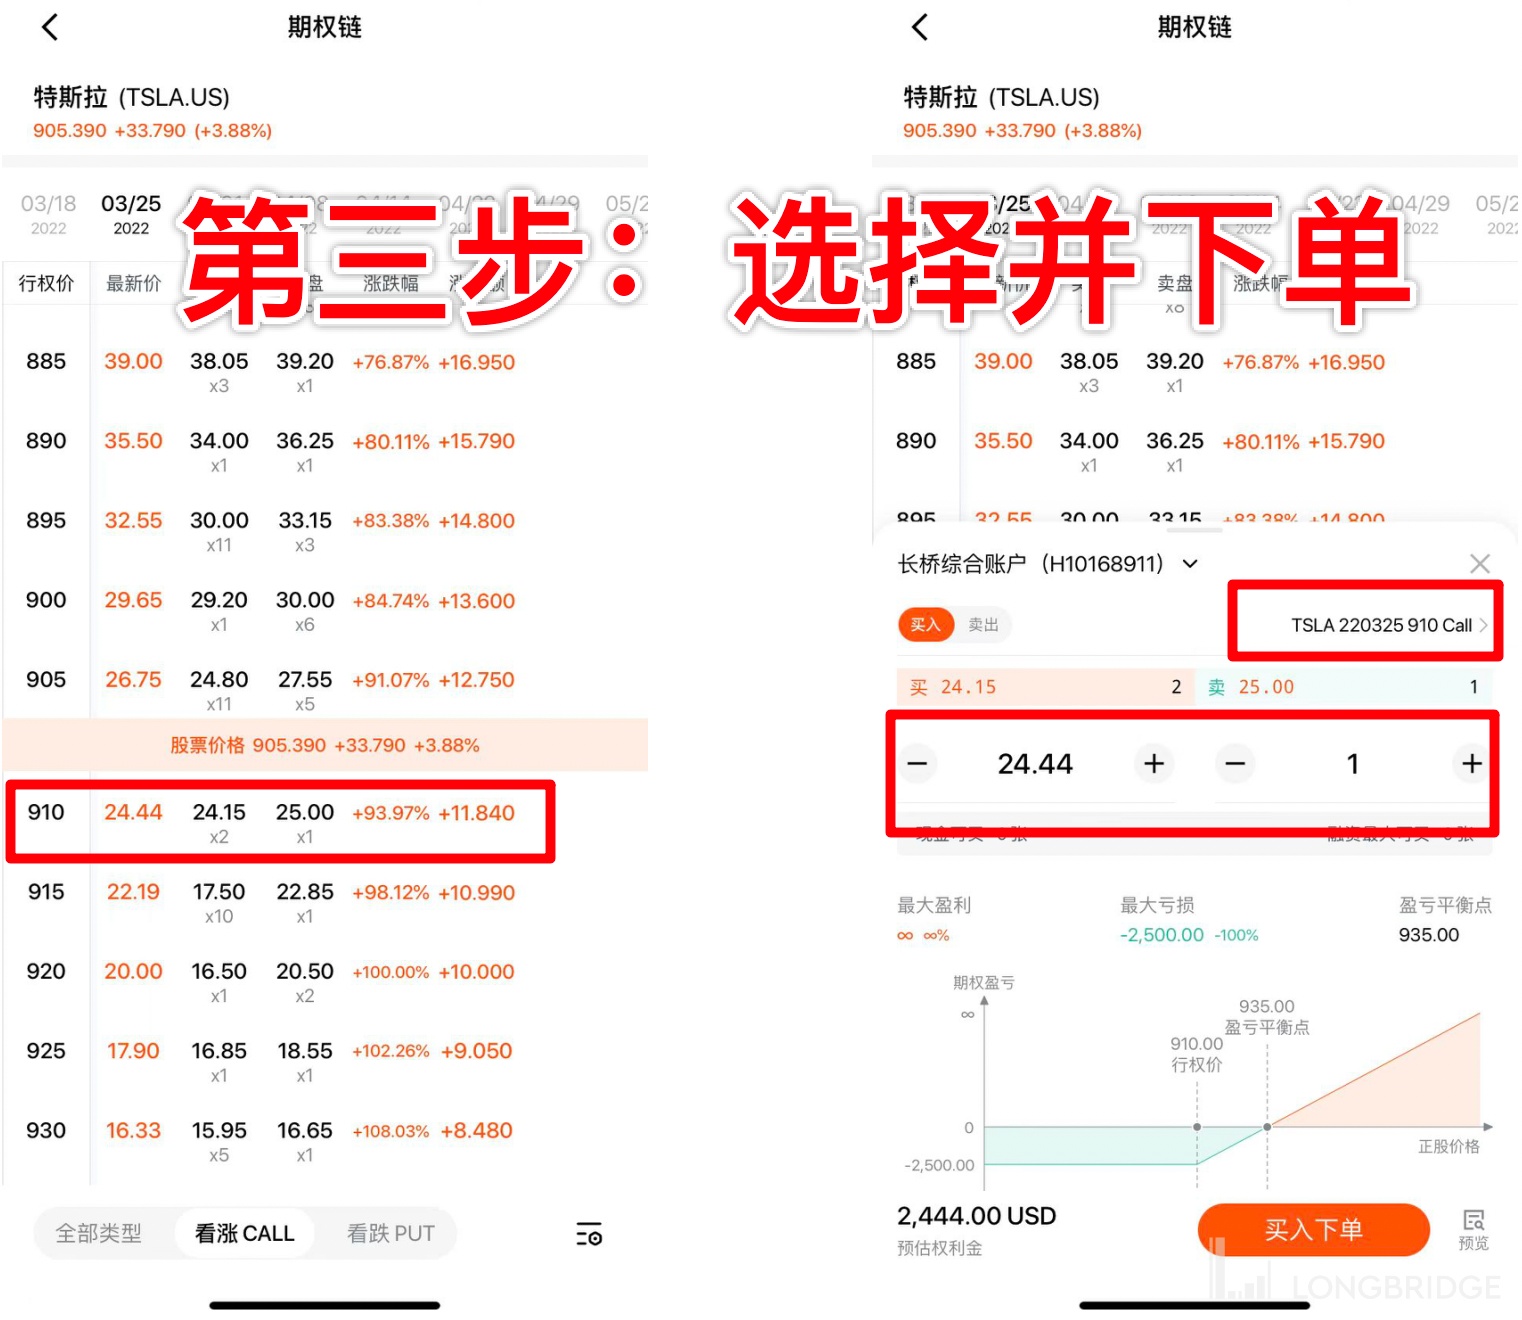Viewport: 1522px width, 1320px height.
Task: Open option chain filter settings icon
Action: pyautogui.click(x=589, y=1234)
